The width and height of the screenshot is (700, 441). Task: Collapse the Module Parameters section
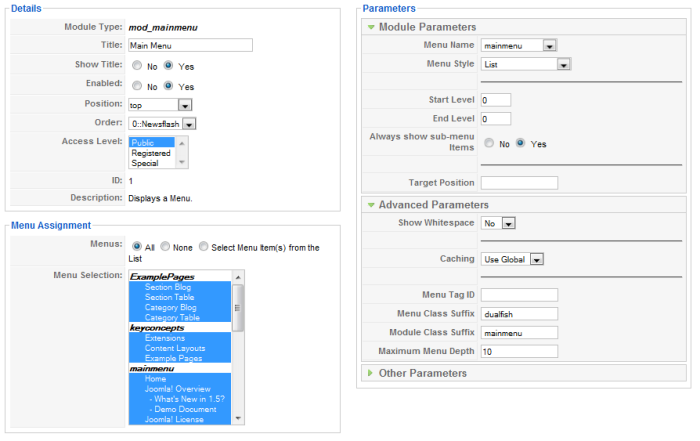pos(371,27)
